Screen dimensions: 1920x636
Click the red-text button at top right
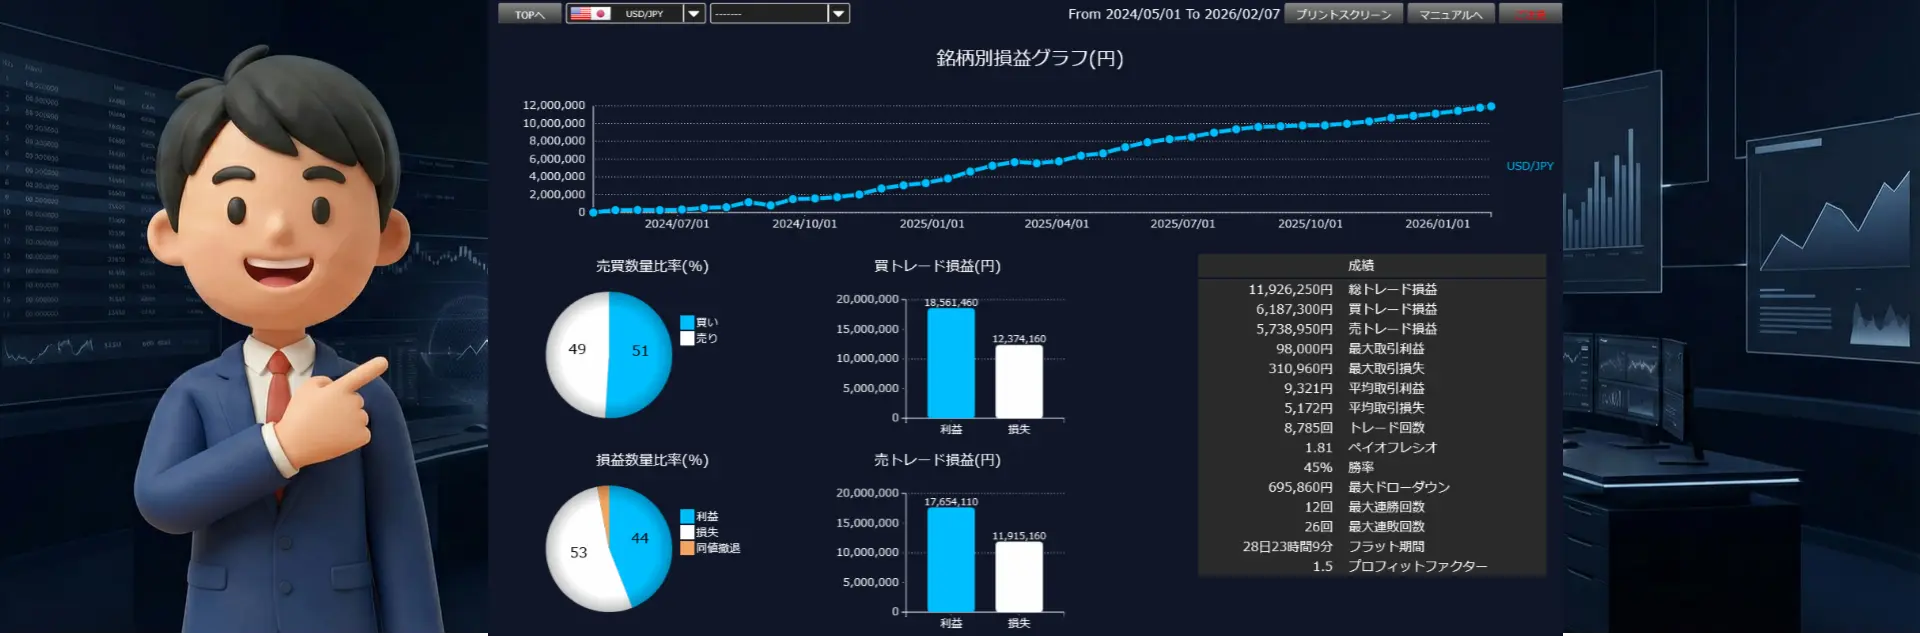point(1529,14)
